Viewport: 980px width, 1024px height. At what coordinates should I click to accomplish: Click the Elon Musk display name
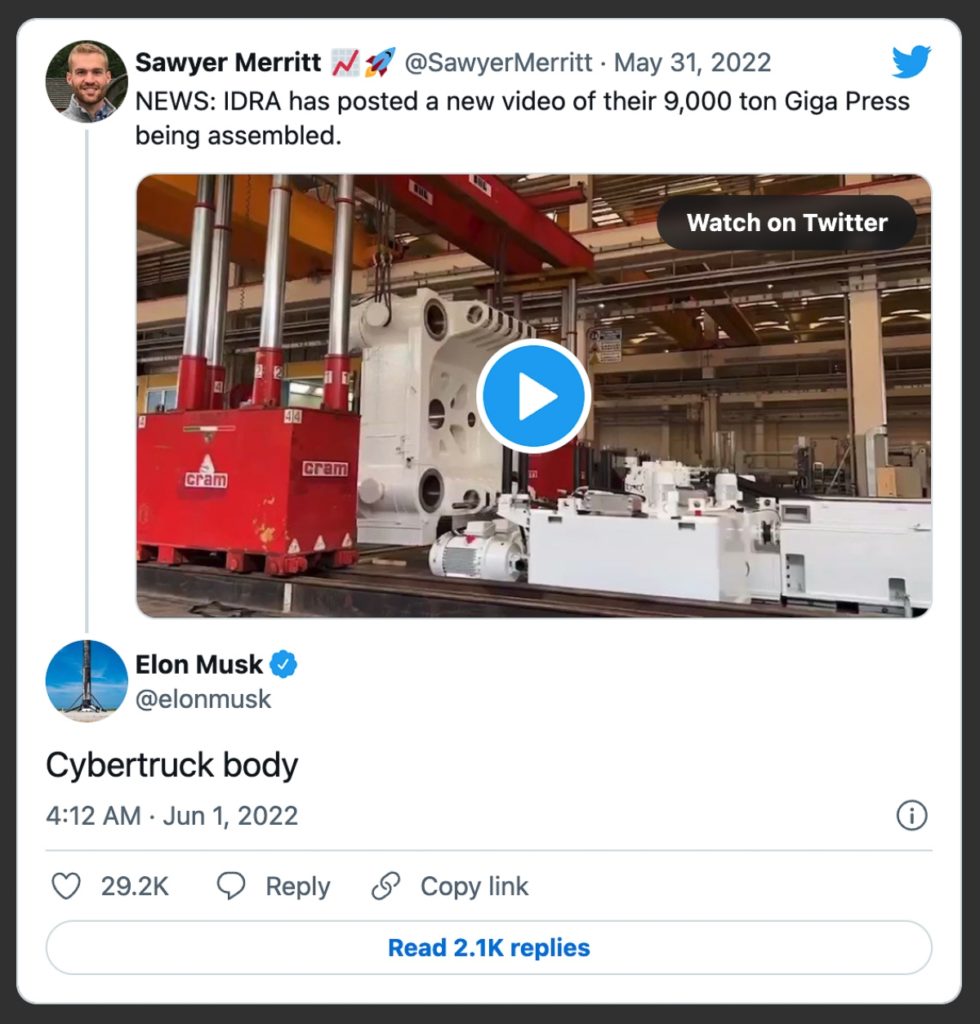tap(199, 664)
